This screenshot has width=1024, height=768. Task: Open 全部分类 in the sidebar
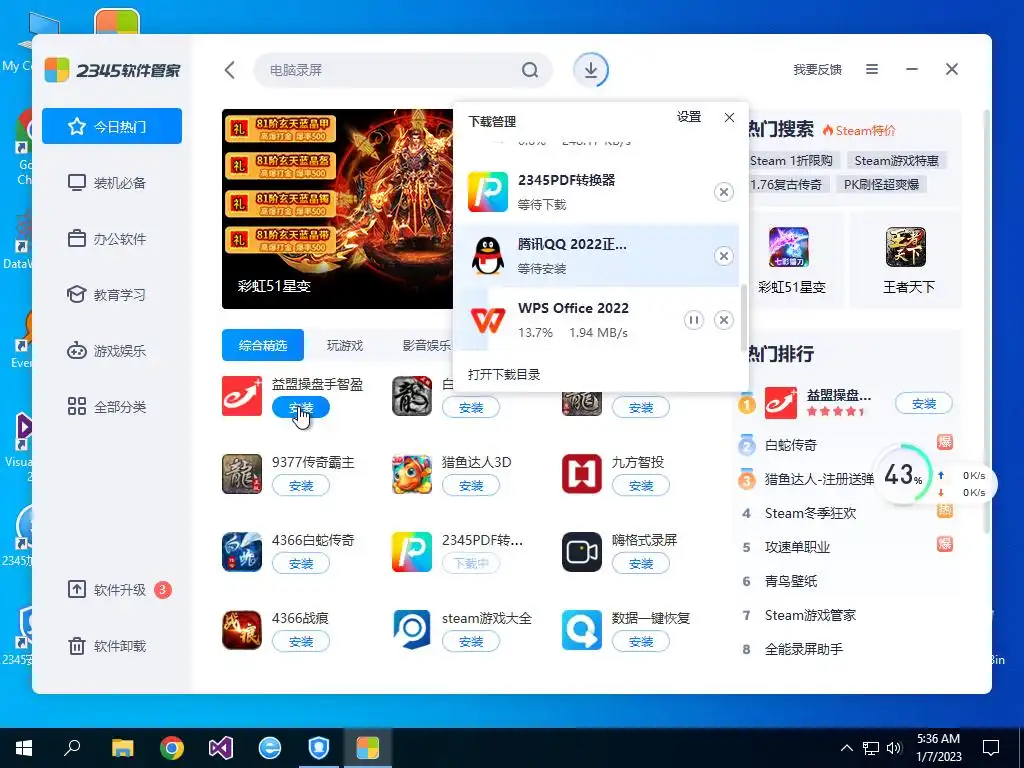pyautogui.click(x=112, y=407)
